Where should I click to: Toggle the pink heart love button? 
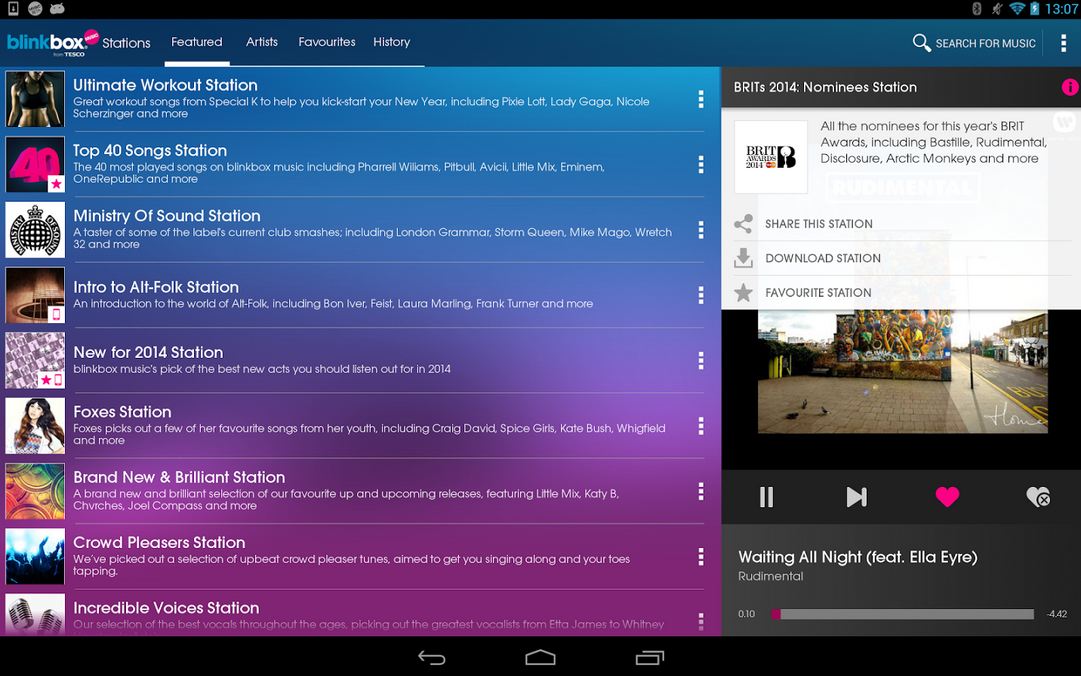pos(947,496)
